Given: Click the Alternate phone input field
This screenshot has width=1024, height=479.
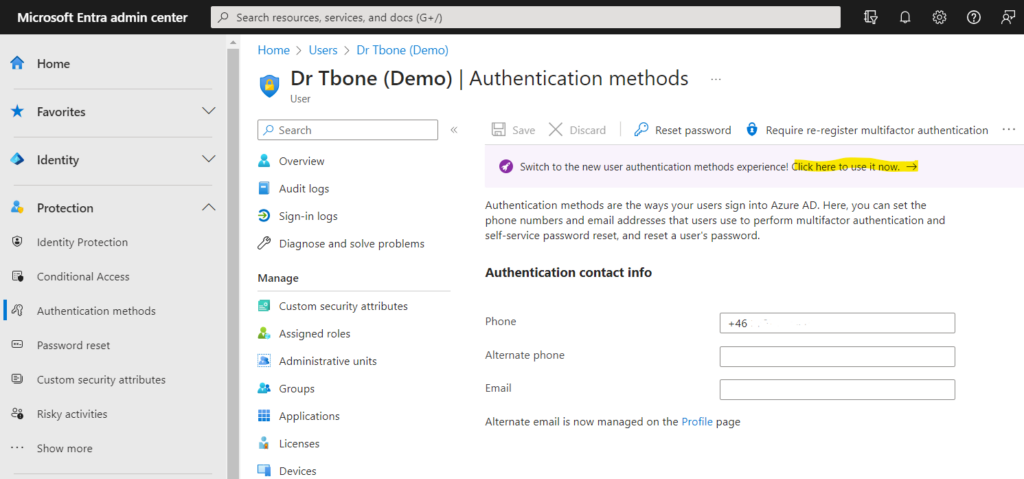Looking at the screenshot, I should [x=837, y=356].
